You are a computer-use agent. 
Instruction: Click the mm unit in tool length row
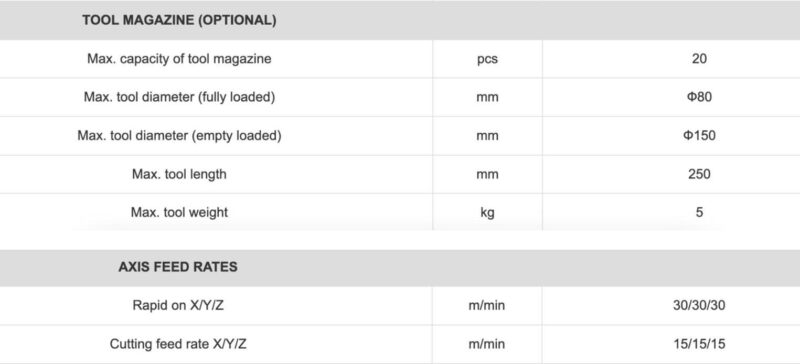[x=487, y=174]
